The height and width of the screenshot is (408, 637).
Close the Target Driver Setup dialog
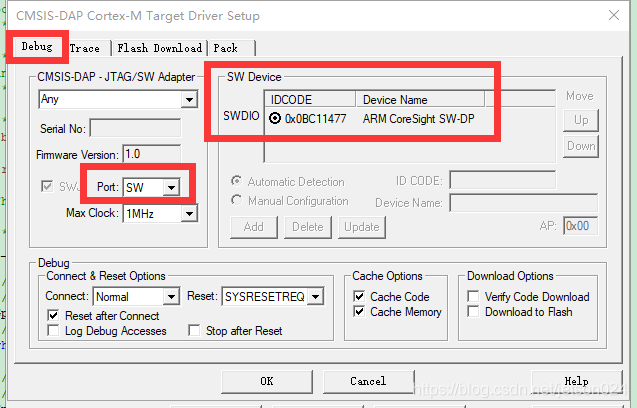tap(614, 15)
